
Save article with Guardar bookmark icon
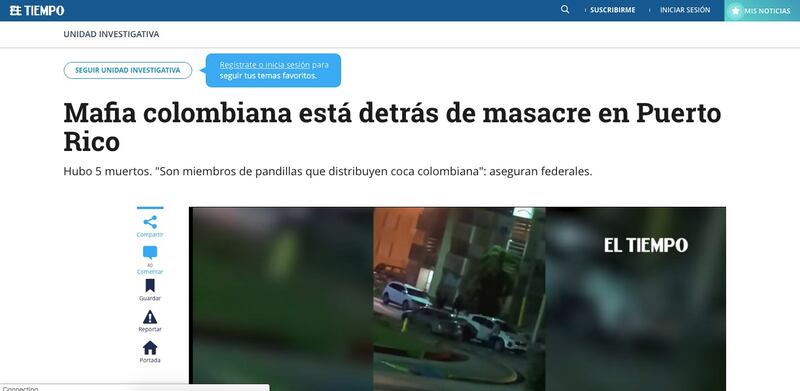(x=150, y=285)
